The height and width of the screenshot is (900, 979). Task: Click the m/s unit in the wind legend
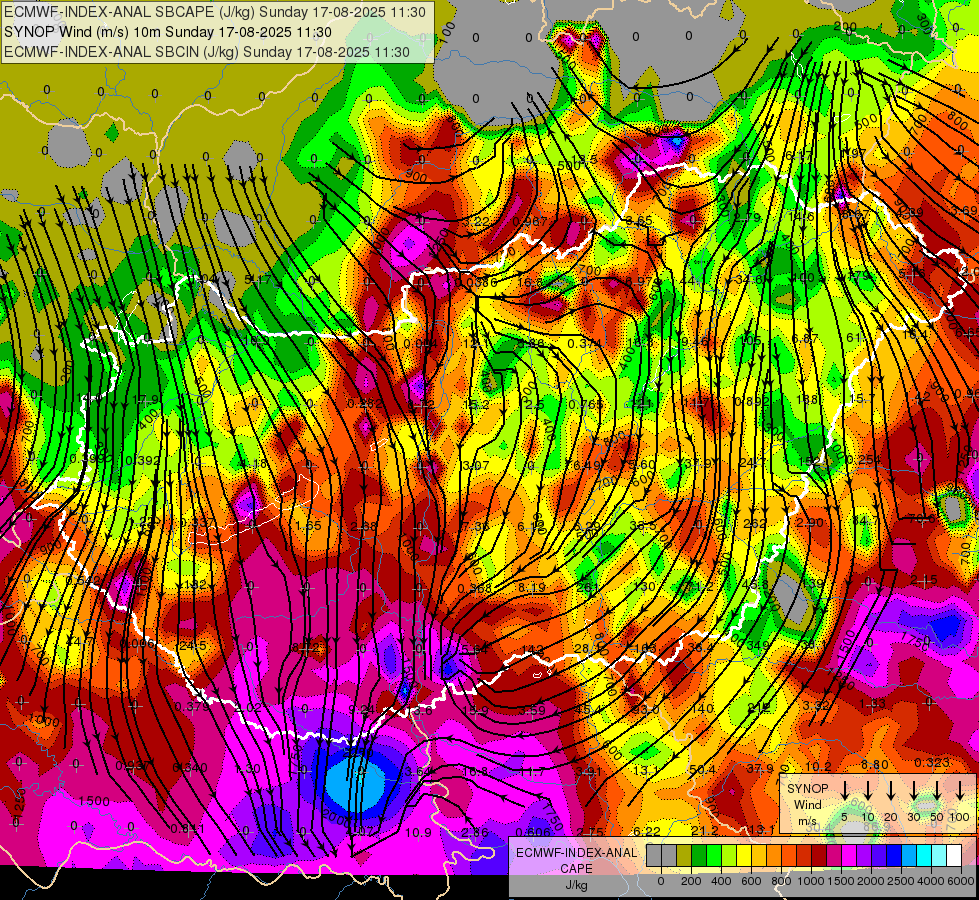[808, 821]
